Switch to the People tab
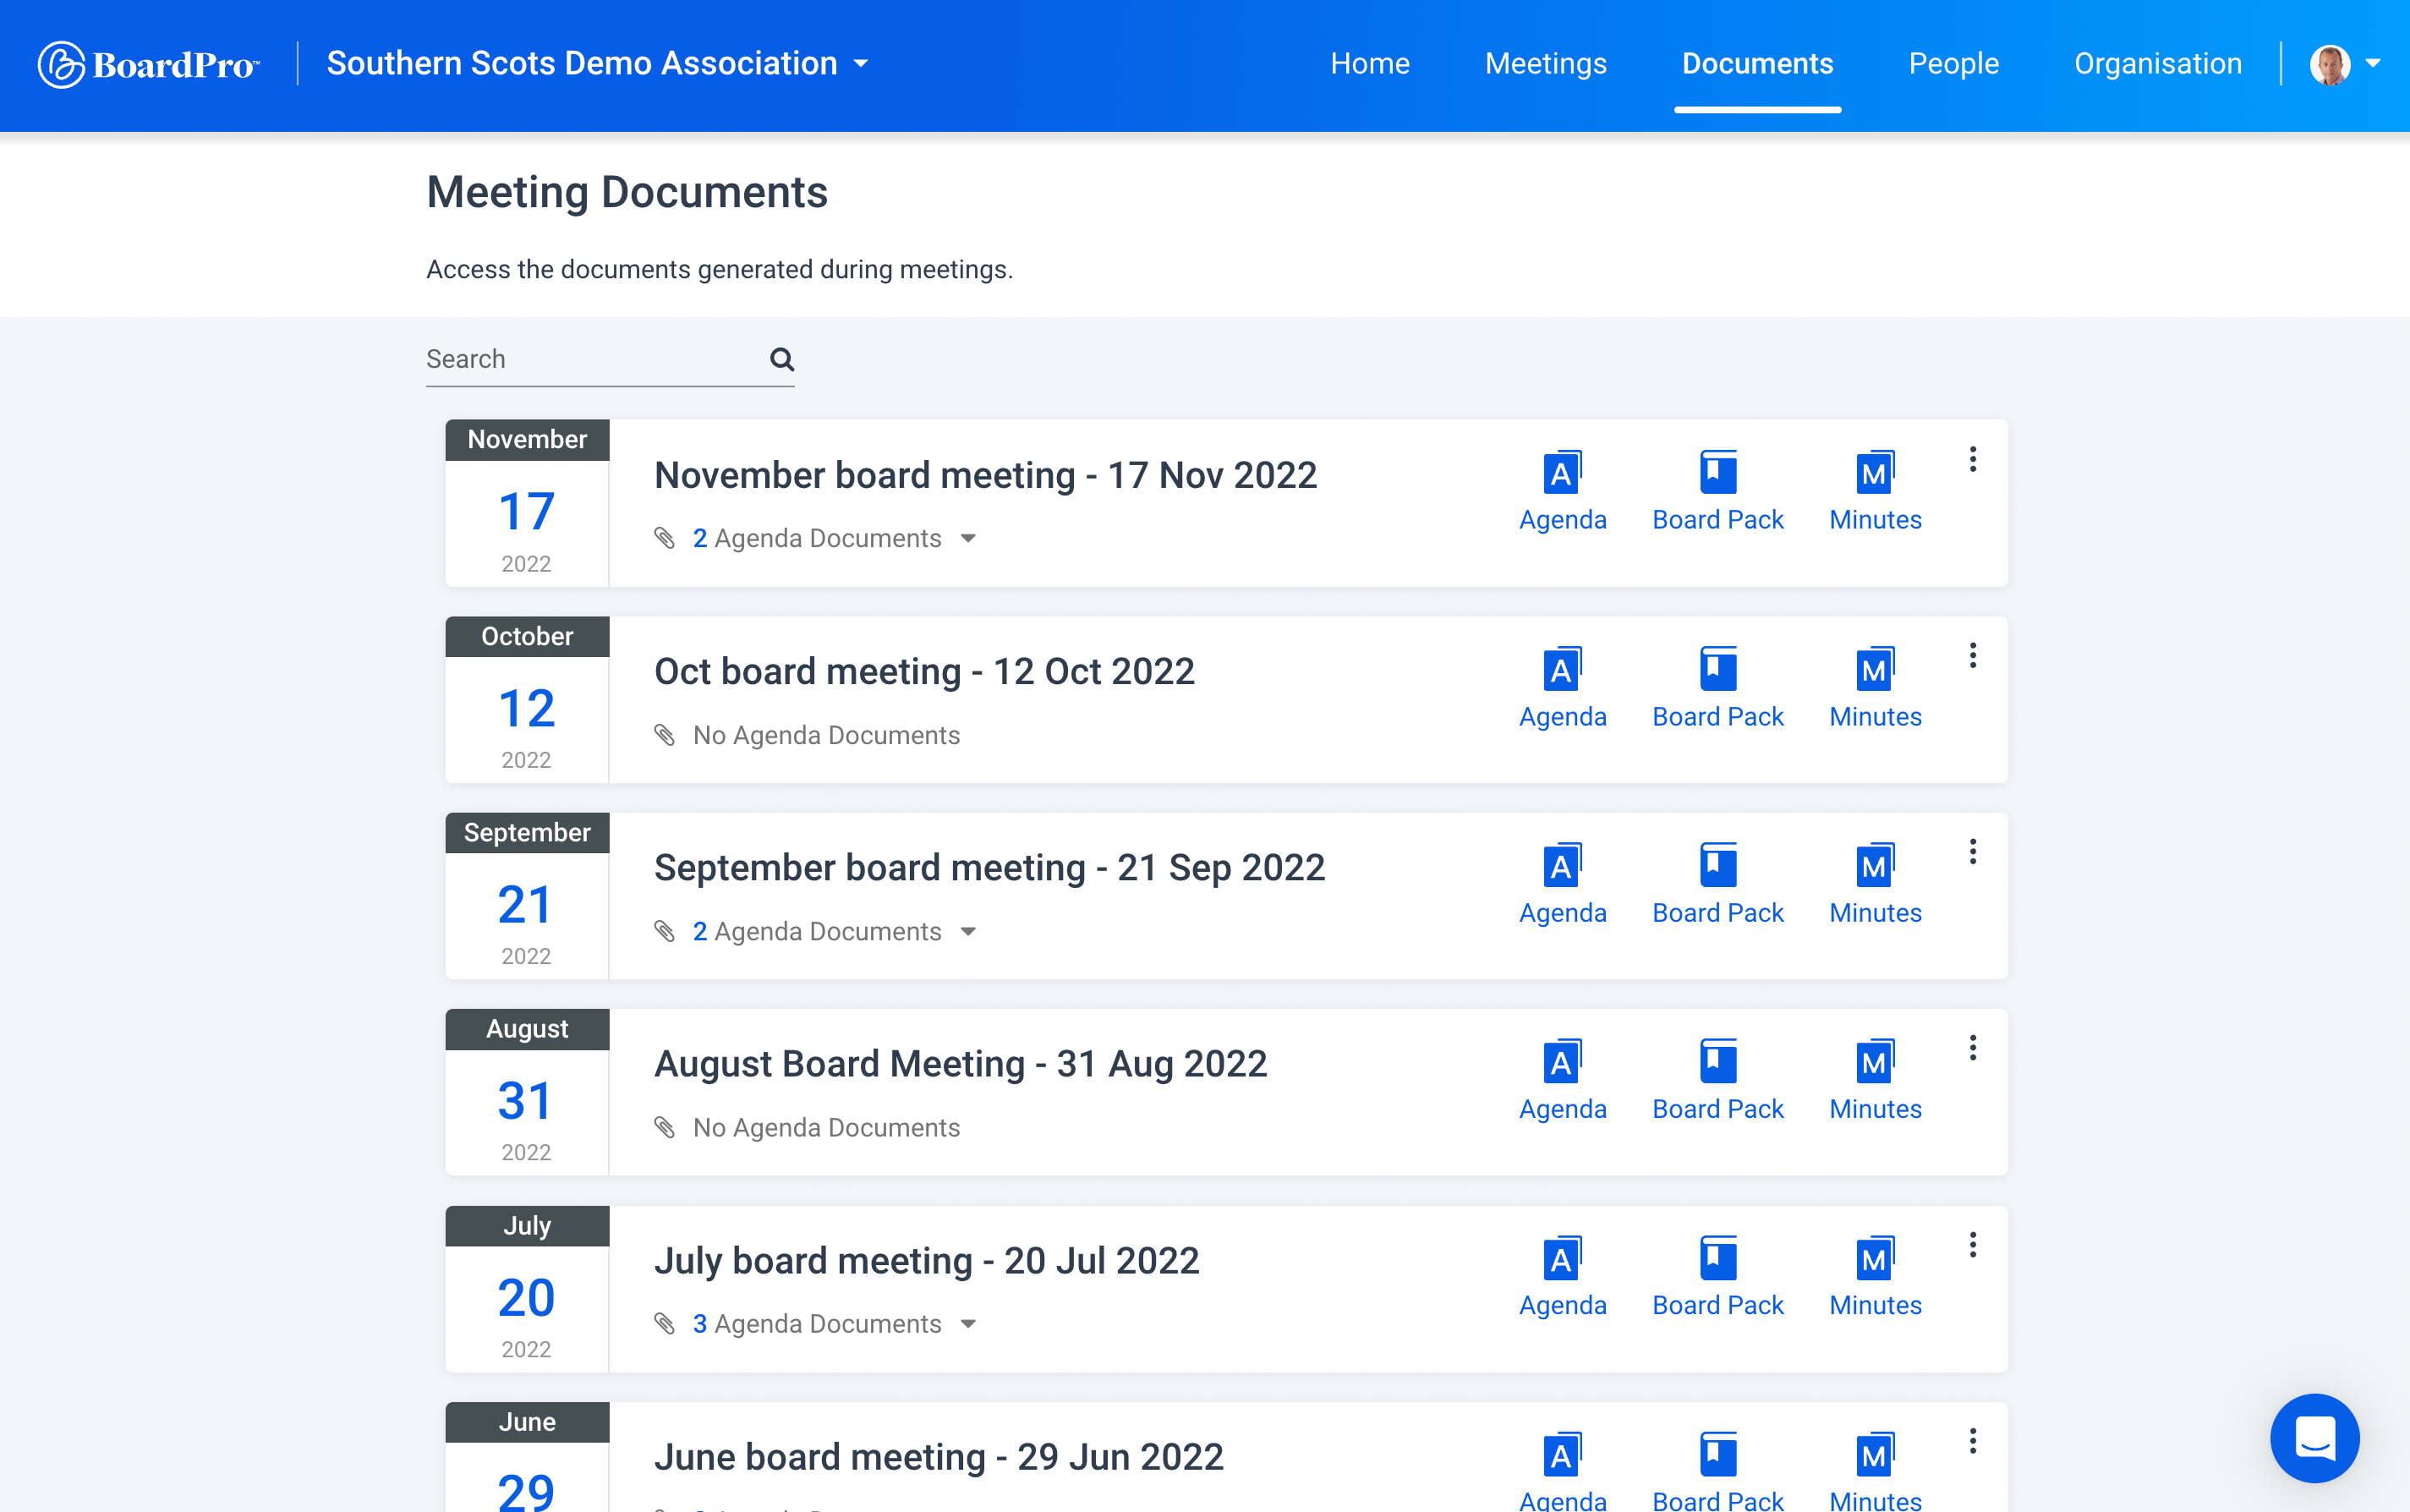 [1953, 63]
